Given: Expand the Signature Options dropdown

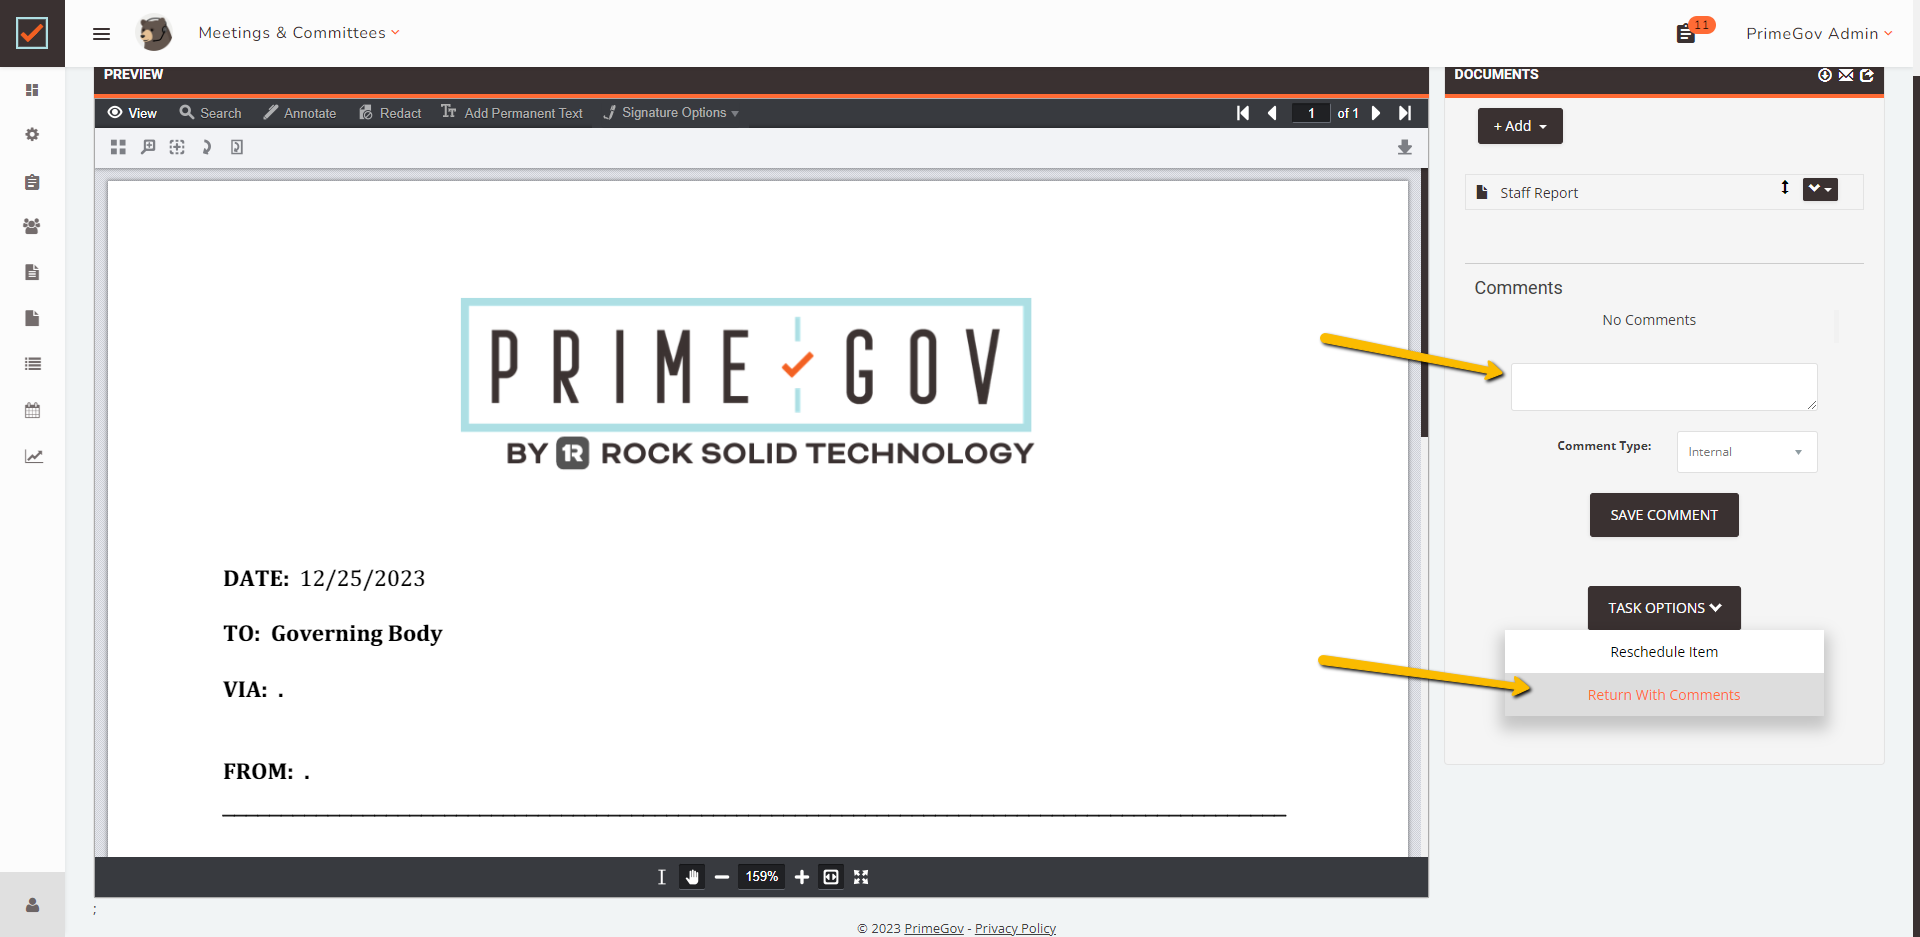Looking at the screenshot, I should click(x=671, y=113).
